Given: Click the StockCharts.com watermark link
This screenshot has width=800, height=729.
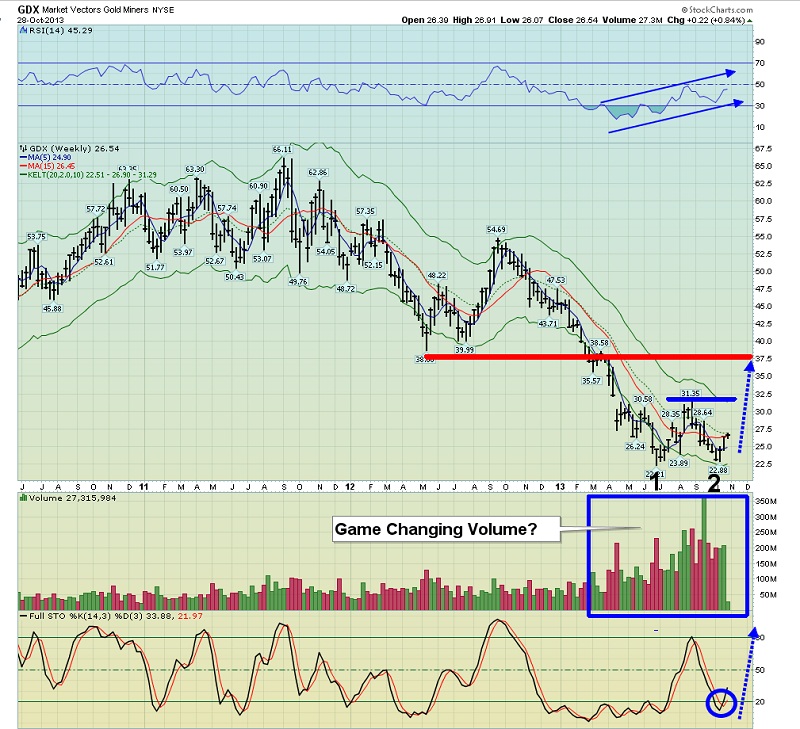Looking at the screenshot, I should tap(752, 7).
